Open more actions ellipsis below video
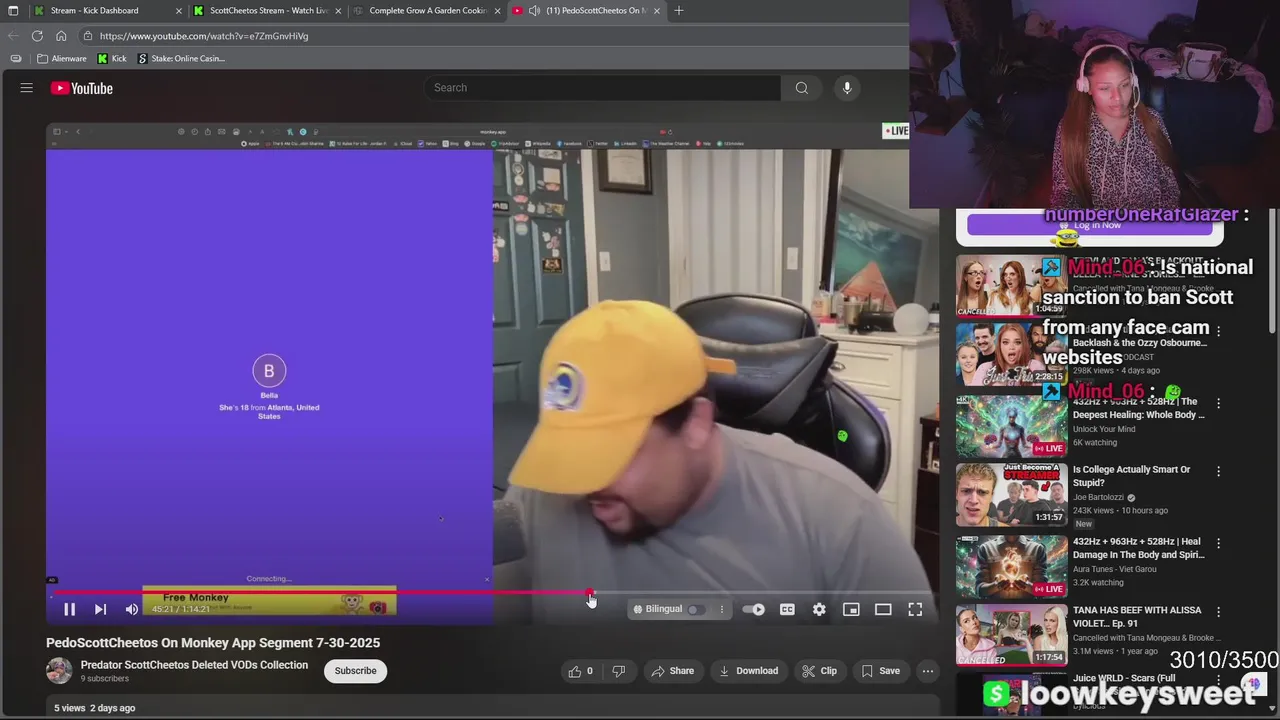The image size is (1280, 720). 928,671
